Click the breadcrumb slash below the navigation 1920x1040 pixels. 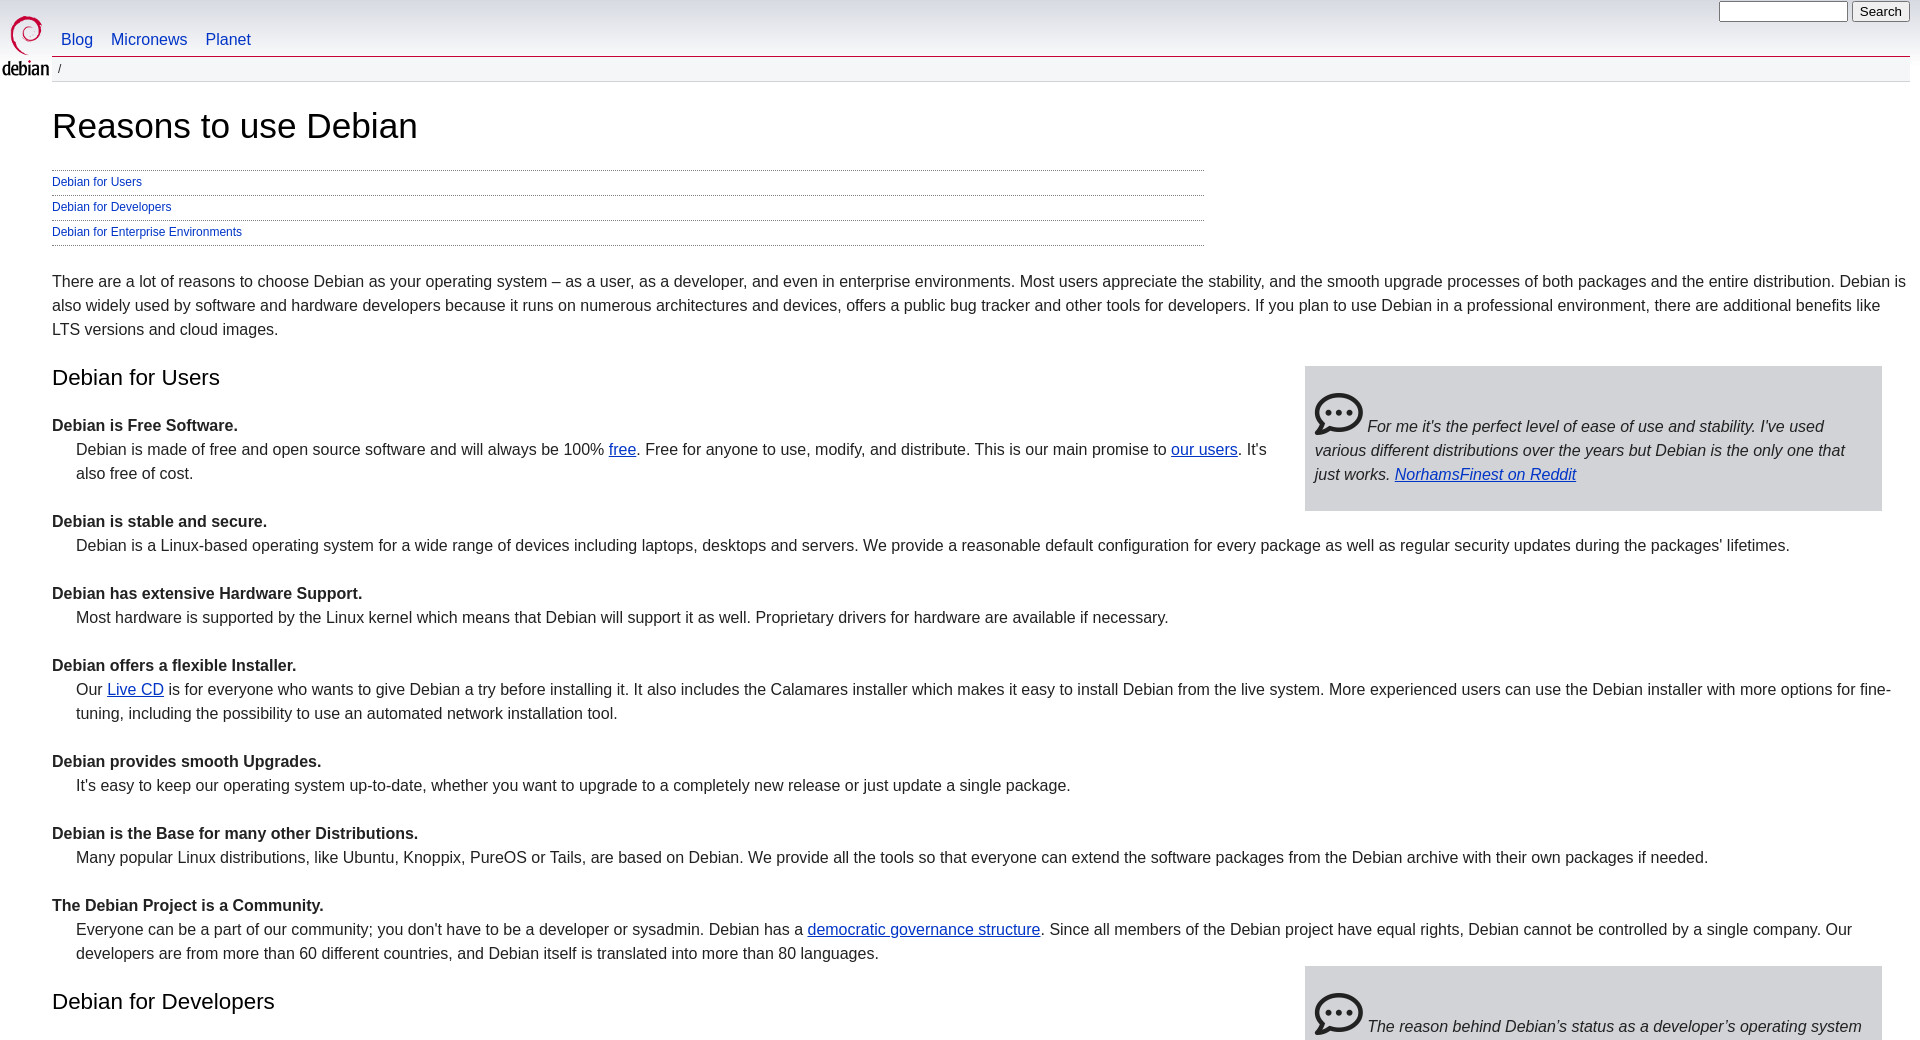click(60, 69)
